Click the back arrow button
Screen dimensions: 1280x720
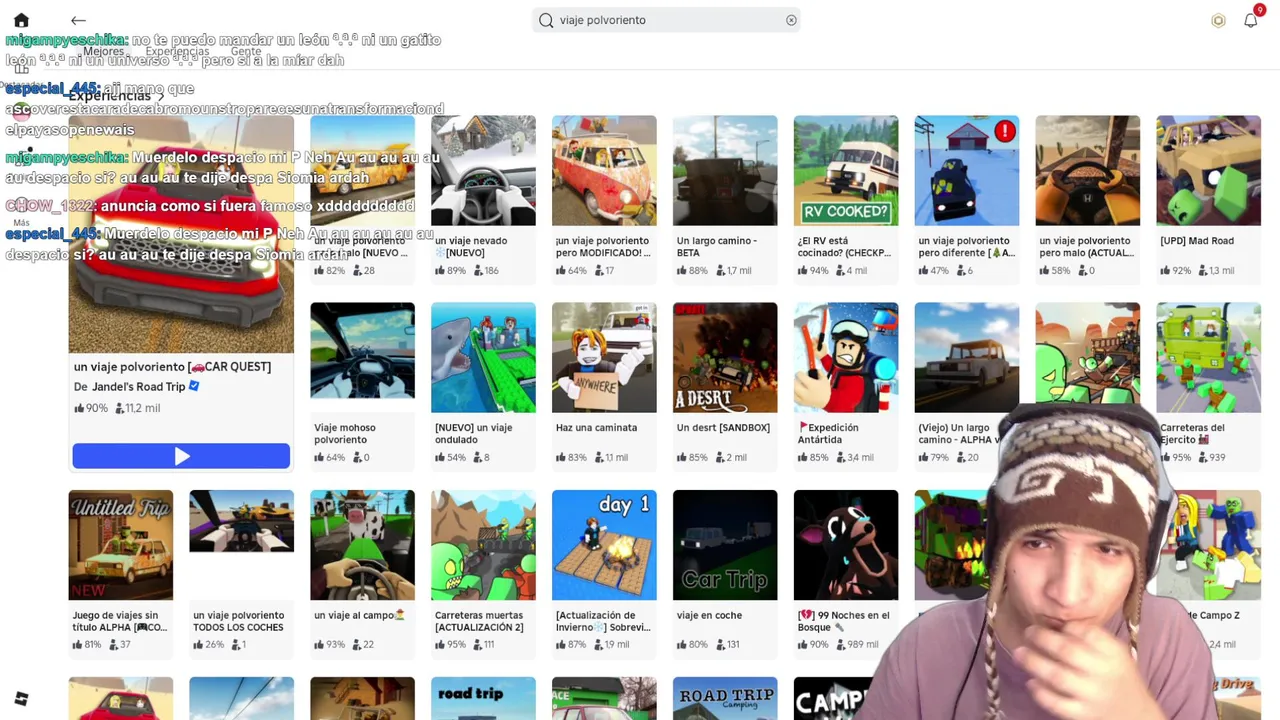tap(78, 20)
